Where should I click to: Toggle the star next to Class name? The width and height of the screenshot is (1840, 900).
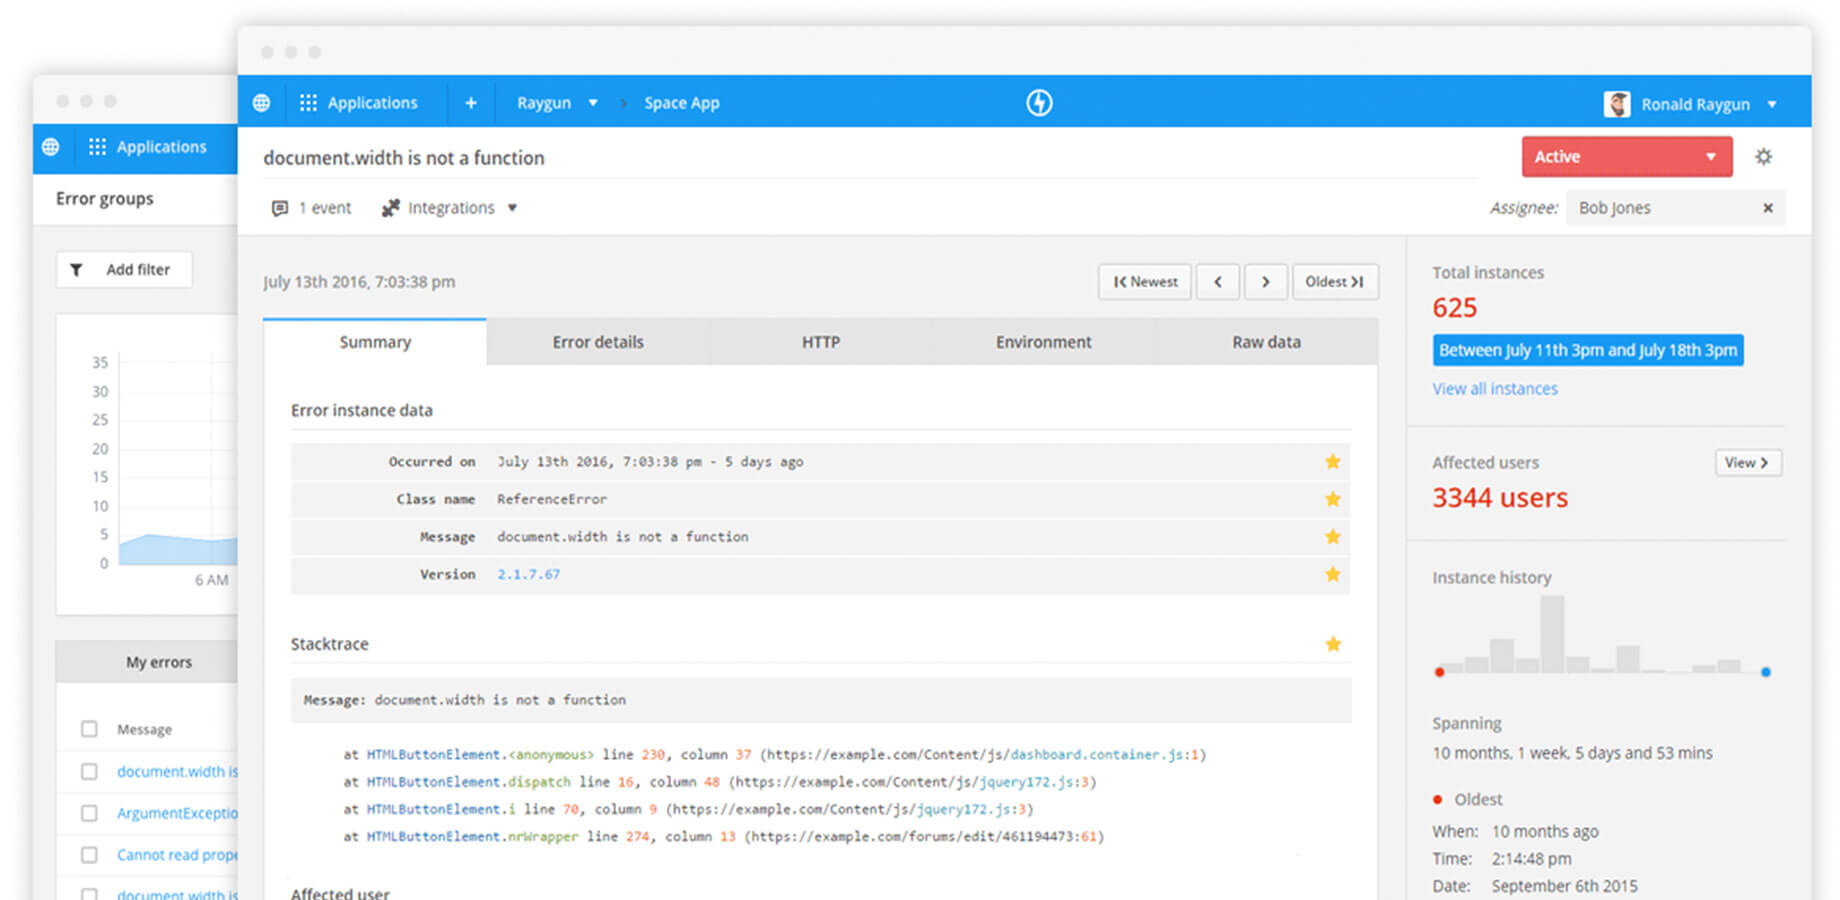coord(1332,499)
